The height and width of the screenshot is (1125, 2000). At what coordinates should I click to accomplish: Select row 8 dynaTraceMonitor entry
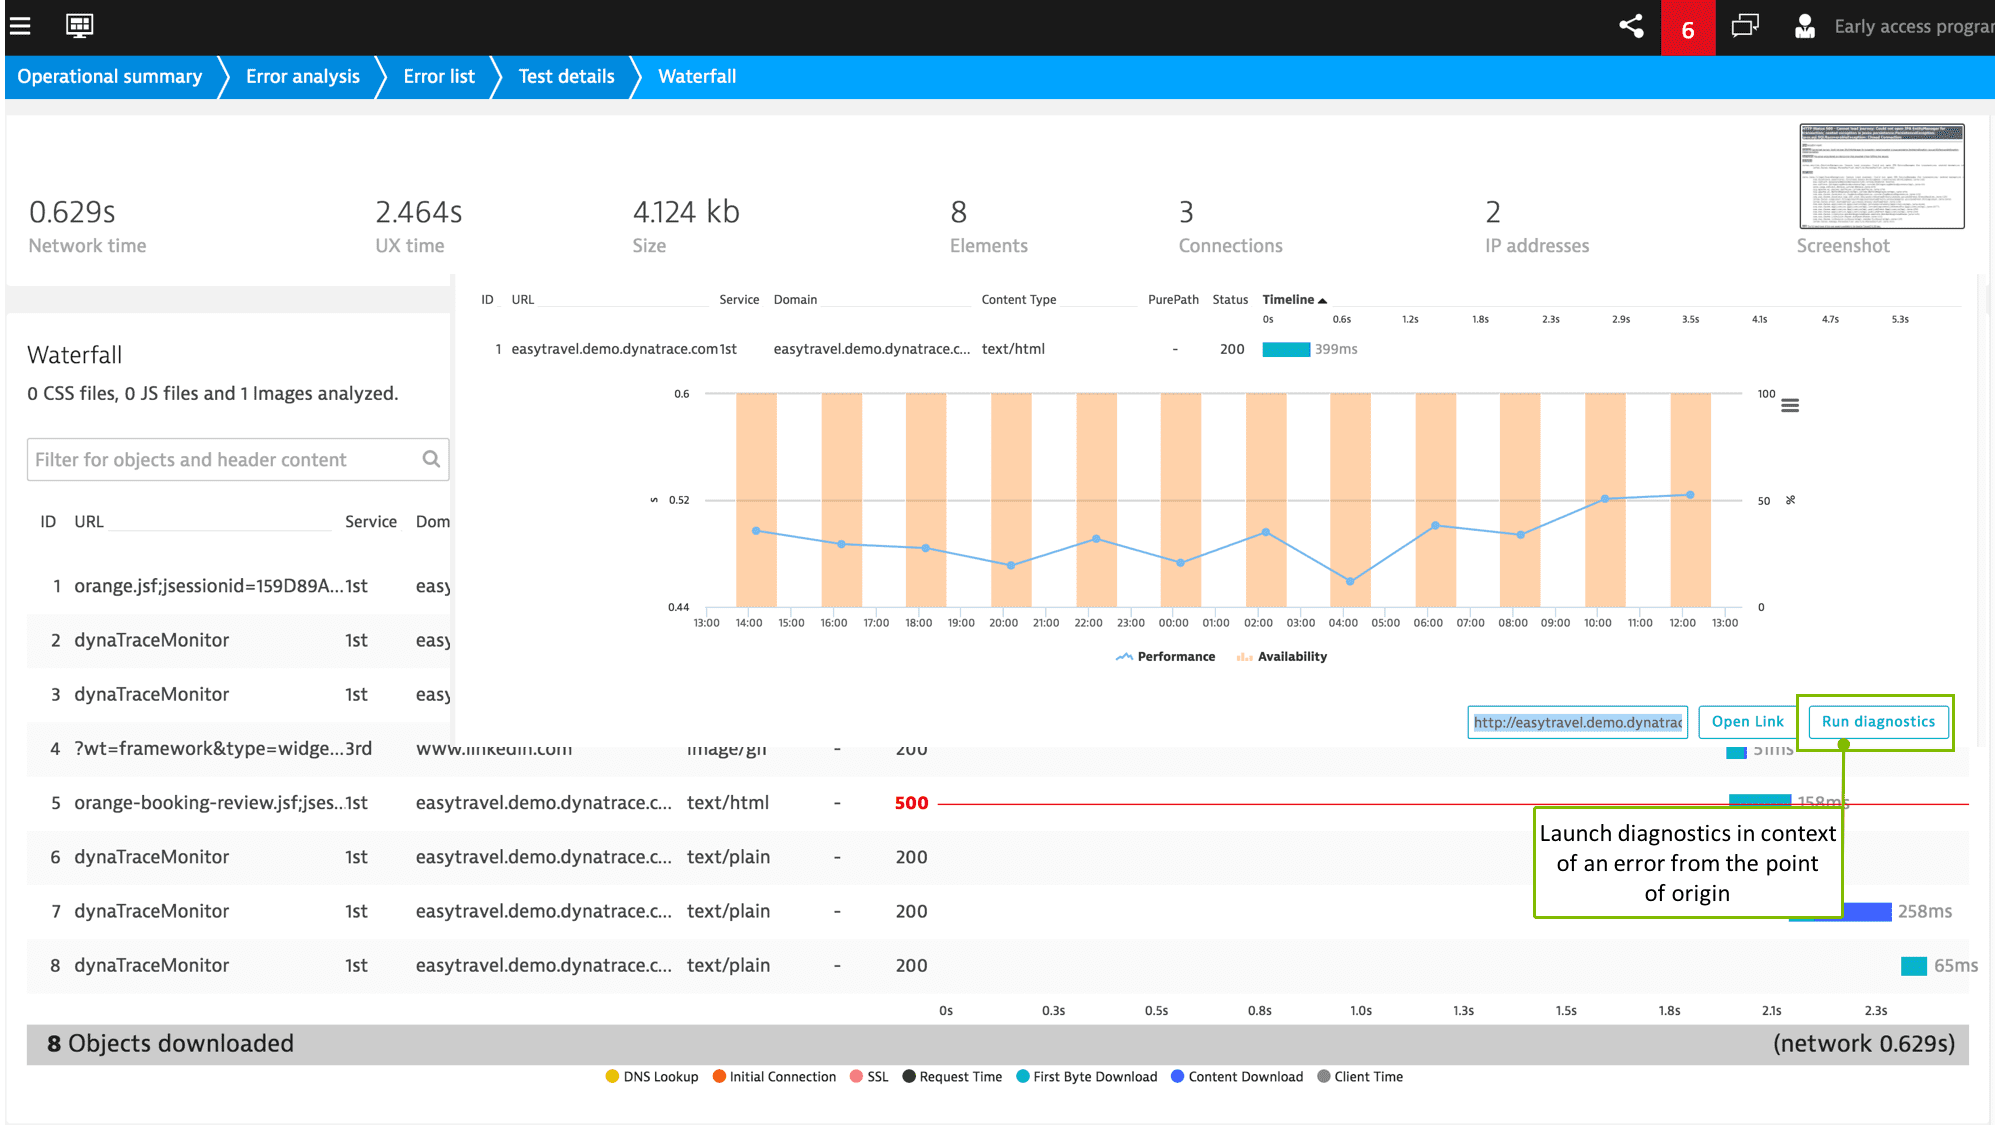pyautogui.click(x=151, y=965)
